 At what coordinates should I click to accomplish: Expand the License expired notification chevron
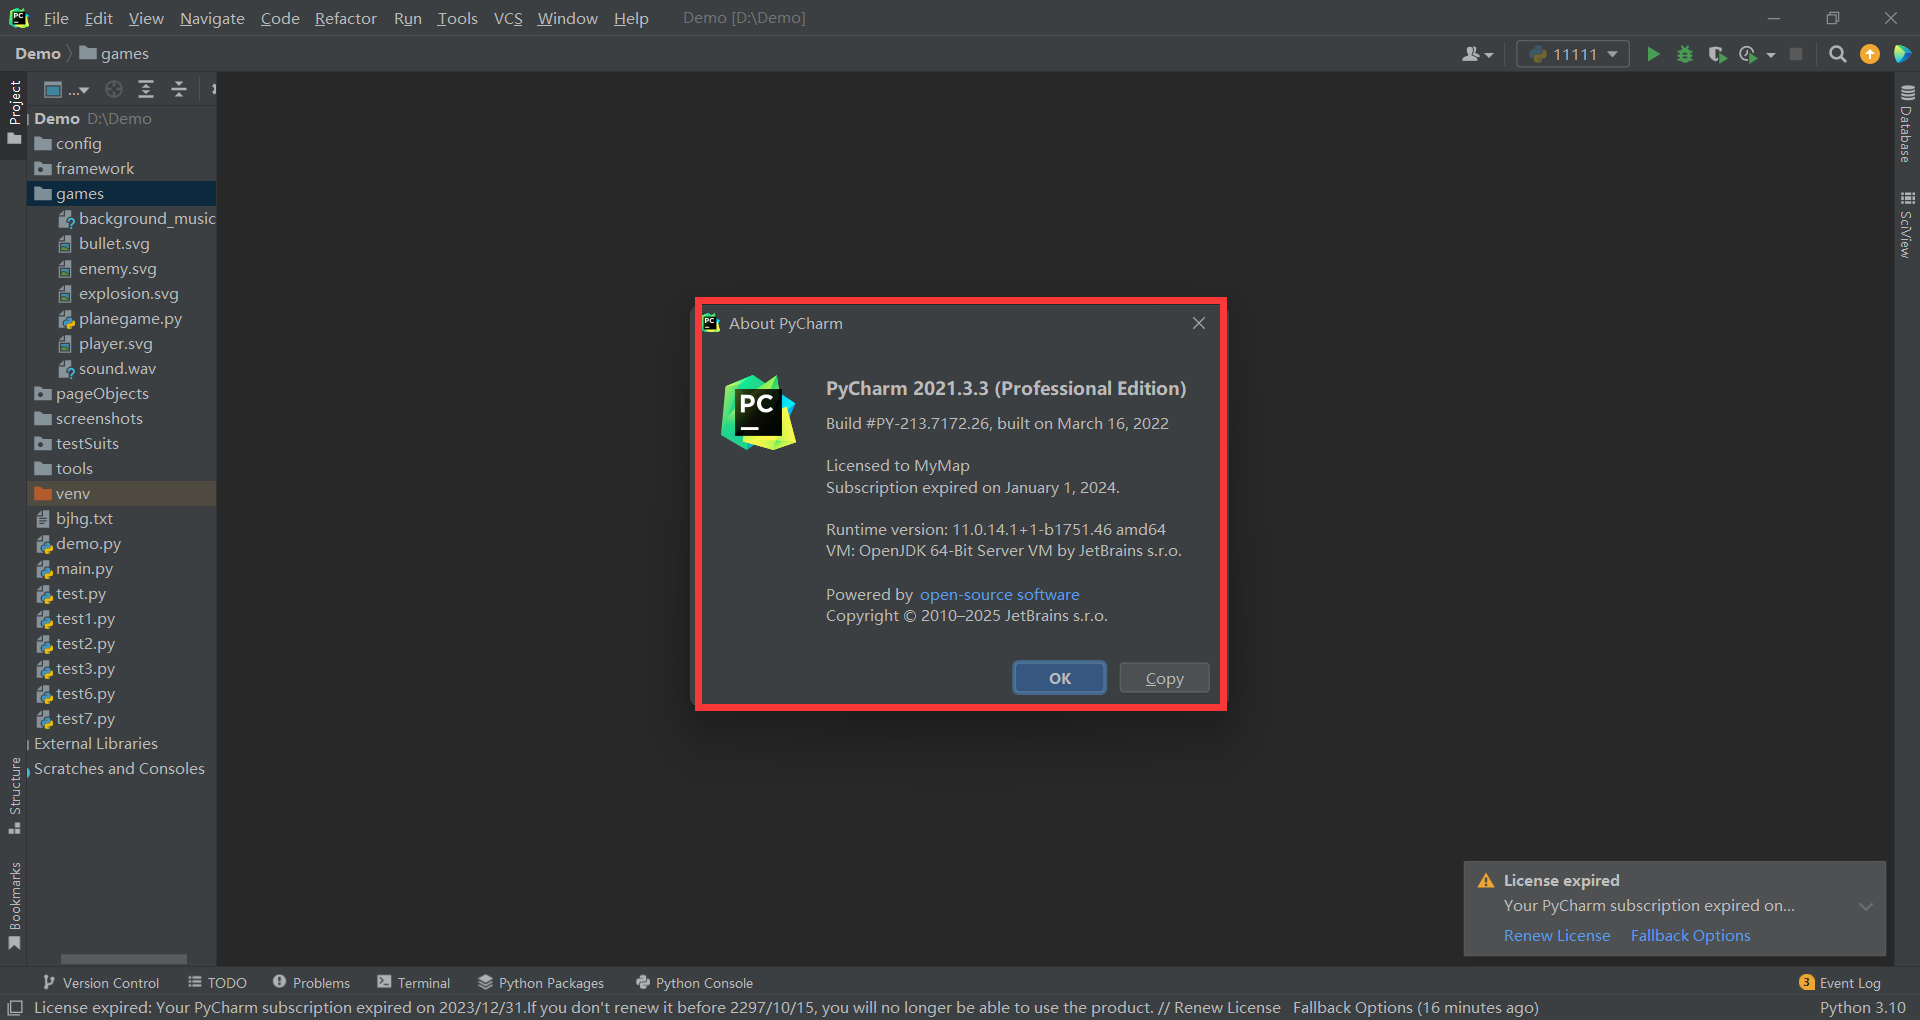pyautogui.click(x=1866, y=907)
